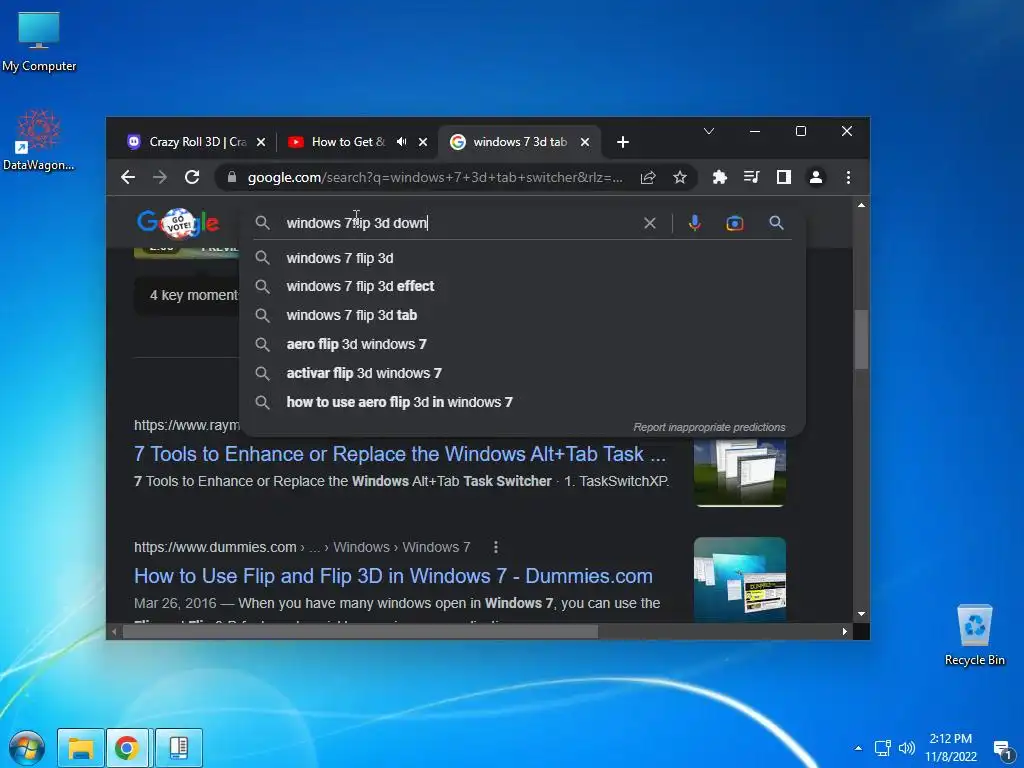This screenshot has height=768, width=1024.
Task: Open the volume speaker in the tray
Action: [x=906, y=748]
